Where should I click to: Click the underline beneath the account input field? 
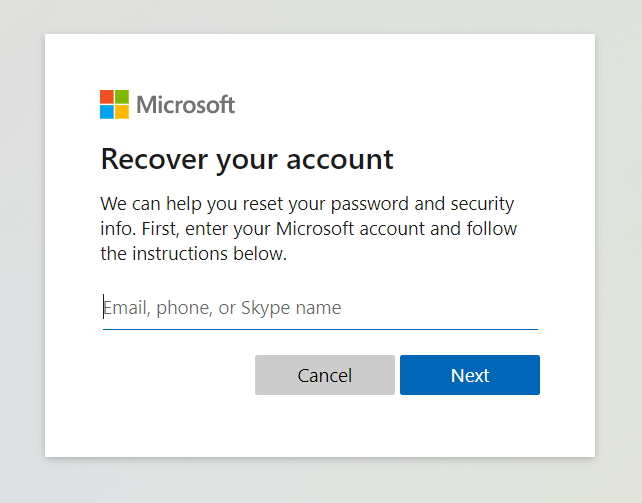(x=320, y=329)
